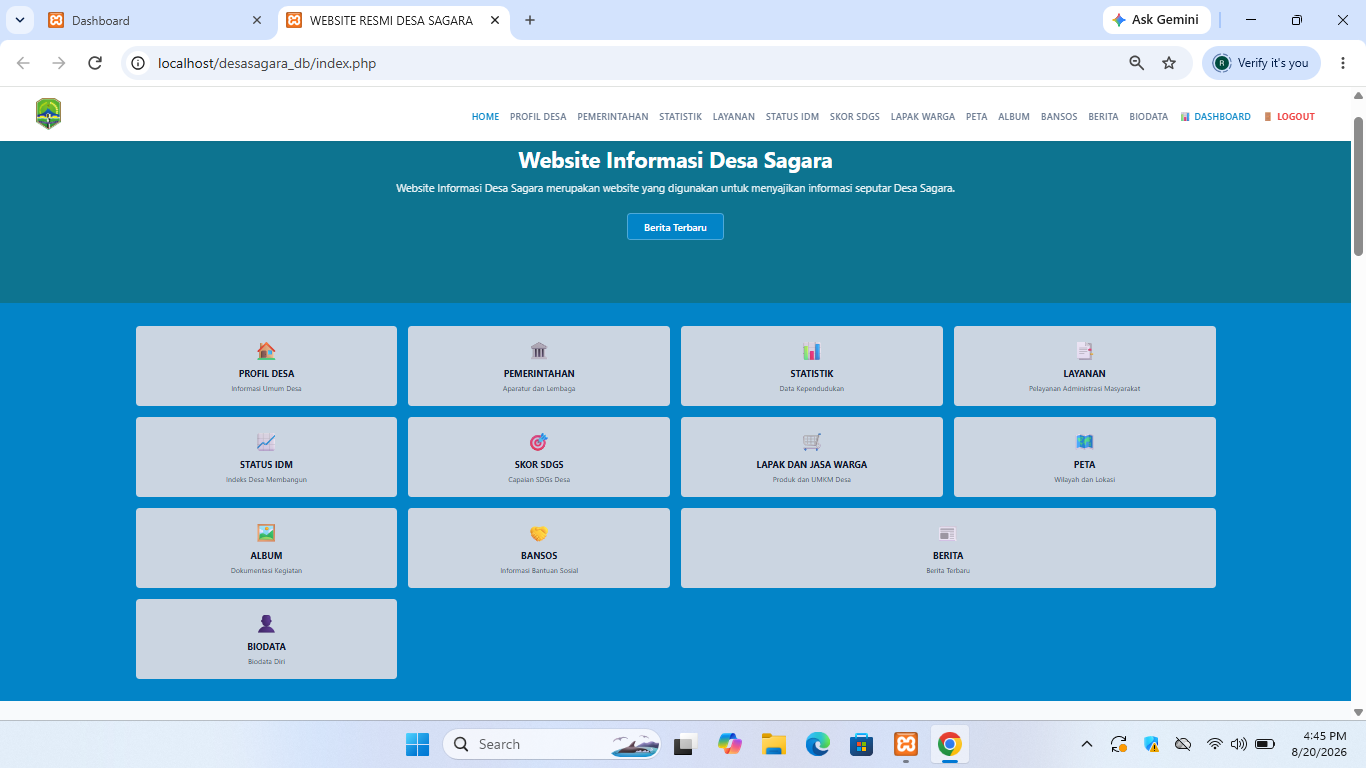
Task: Open the Chrome three-dot menu
Action: click(1343, 63)
